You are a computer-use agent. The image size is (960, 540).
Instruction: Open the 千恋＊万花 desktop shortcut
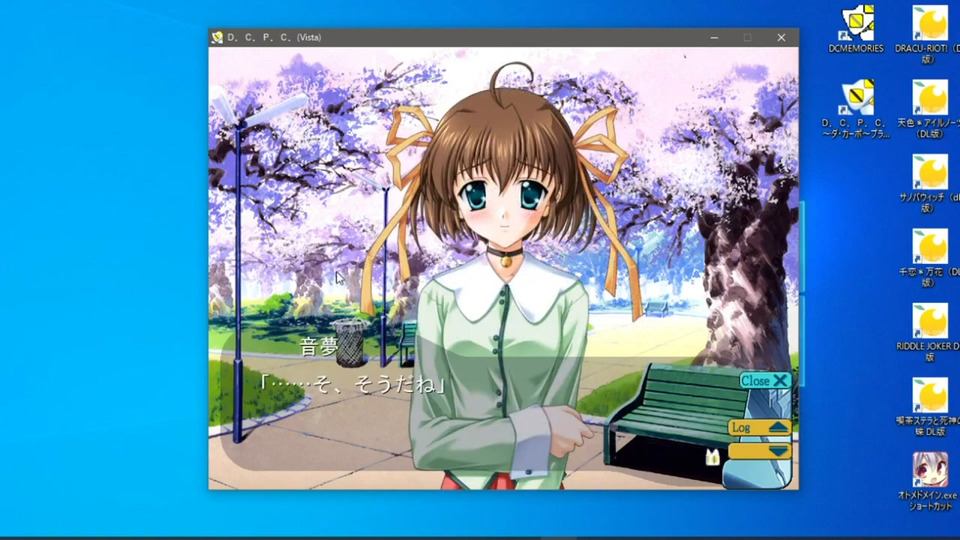(929, 258)
